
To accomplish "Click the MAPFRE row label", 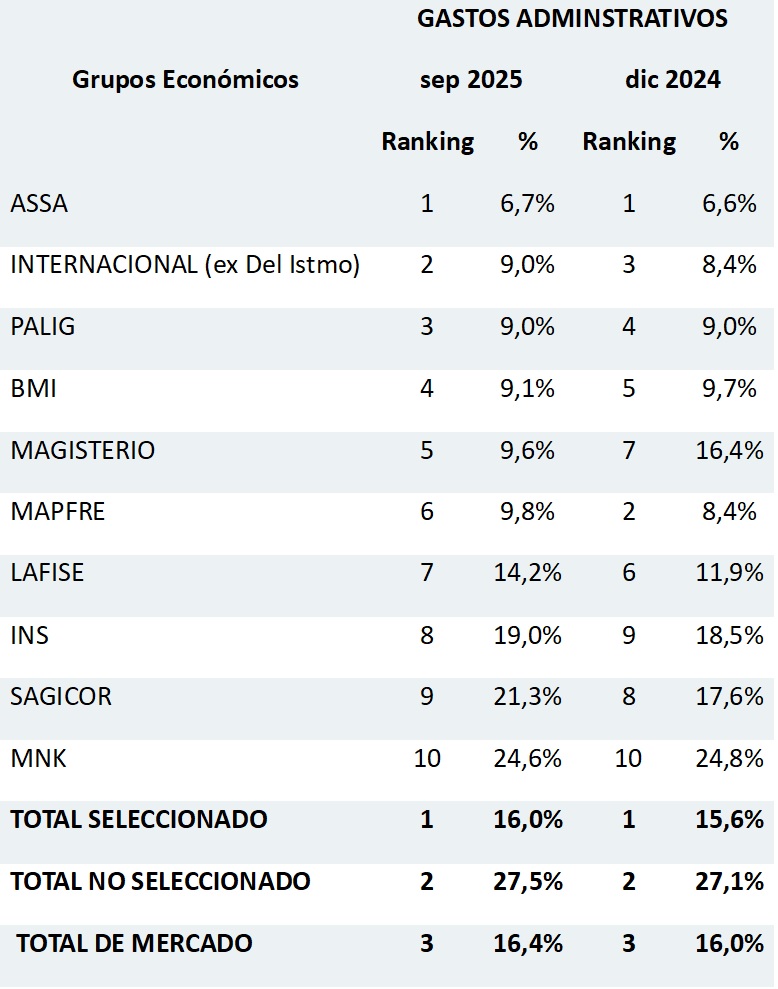I will tap(58, 513).
